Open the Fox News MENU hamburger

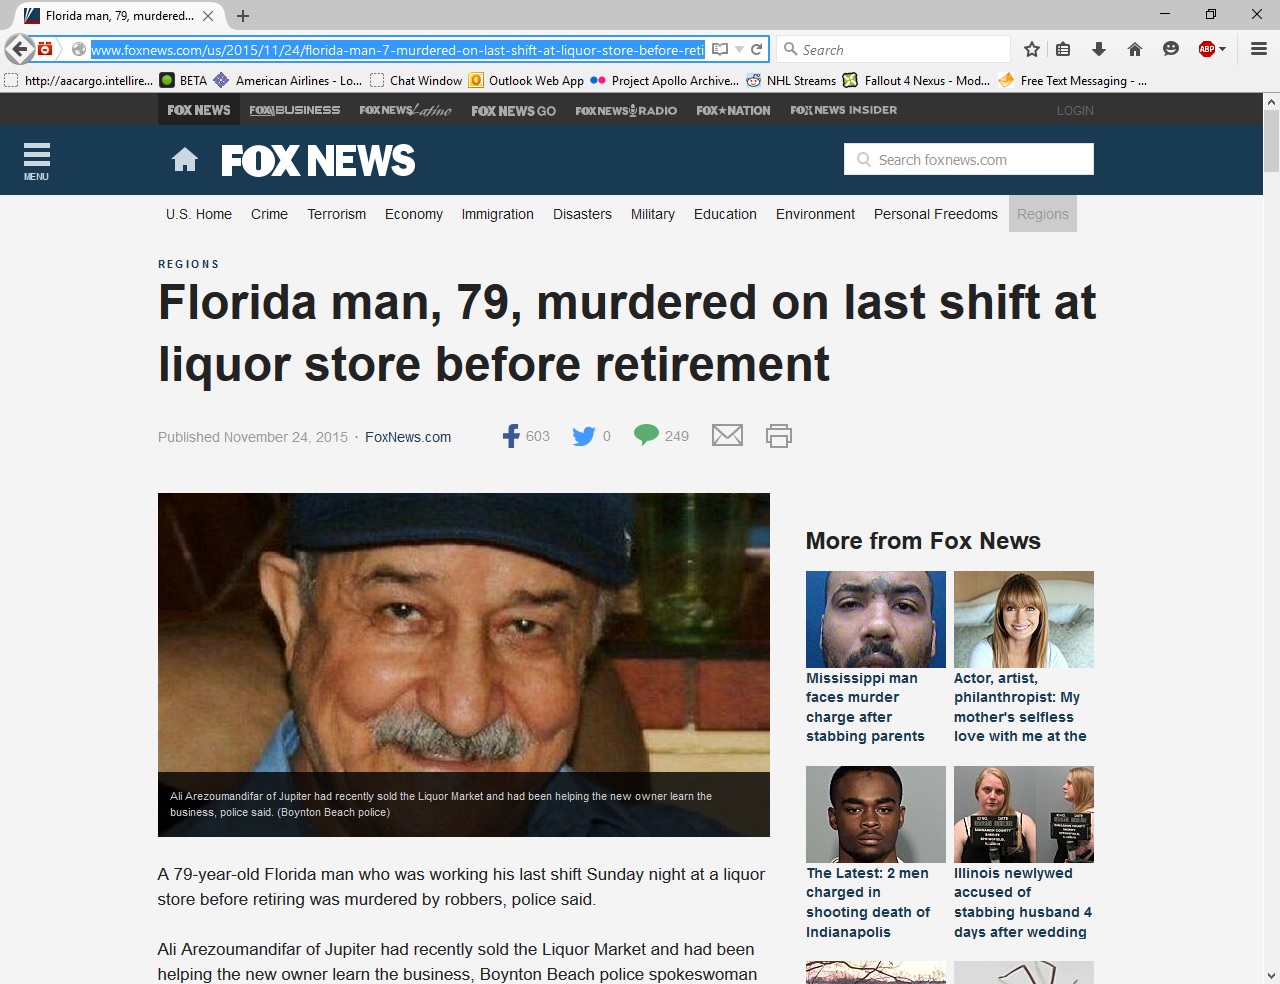tap(37, 160)
